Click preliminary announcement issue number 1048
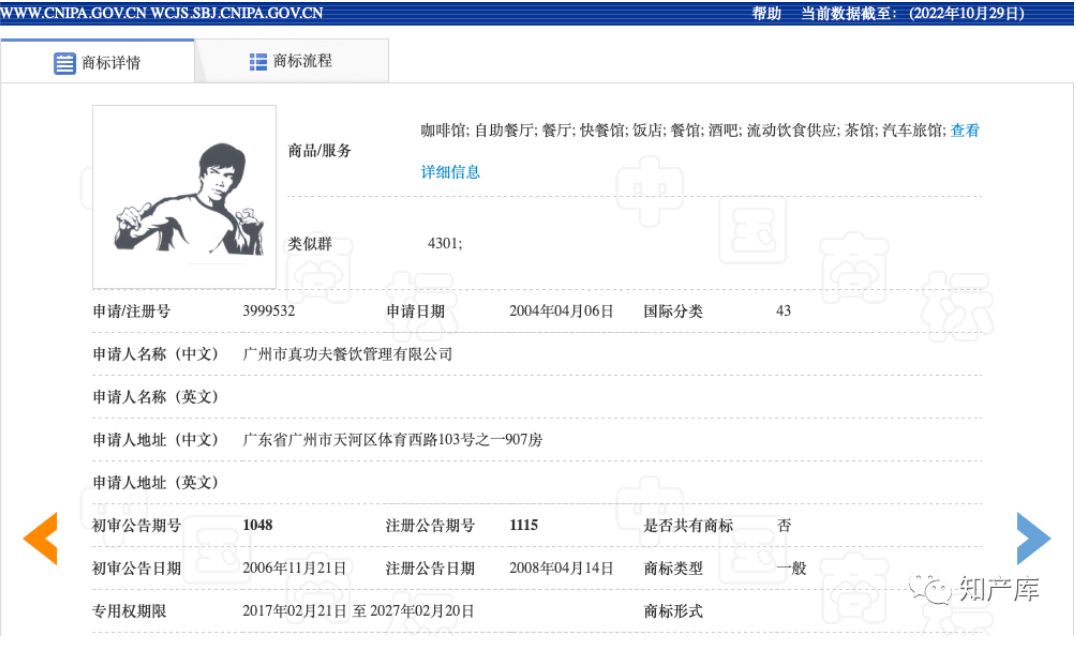This screenshot has width=1076, height=655. tap(258, 525)
